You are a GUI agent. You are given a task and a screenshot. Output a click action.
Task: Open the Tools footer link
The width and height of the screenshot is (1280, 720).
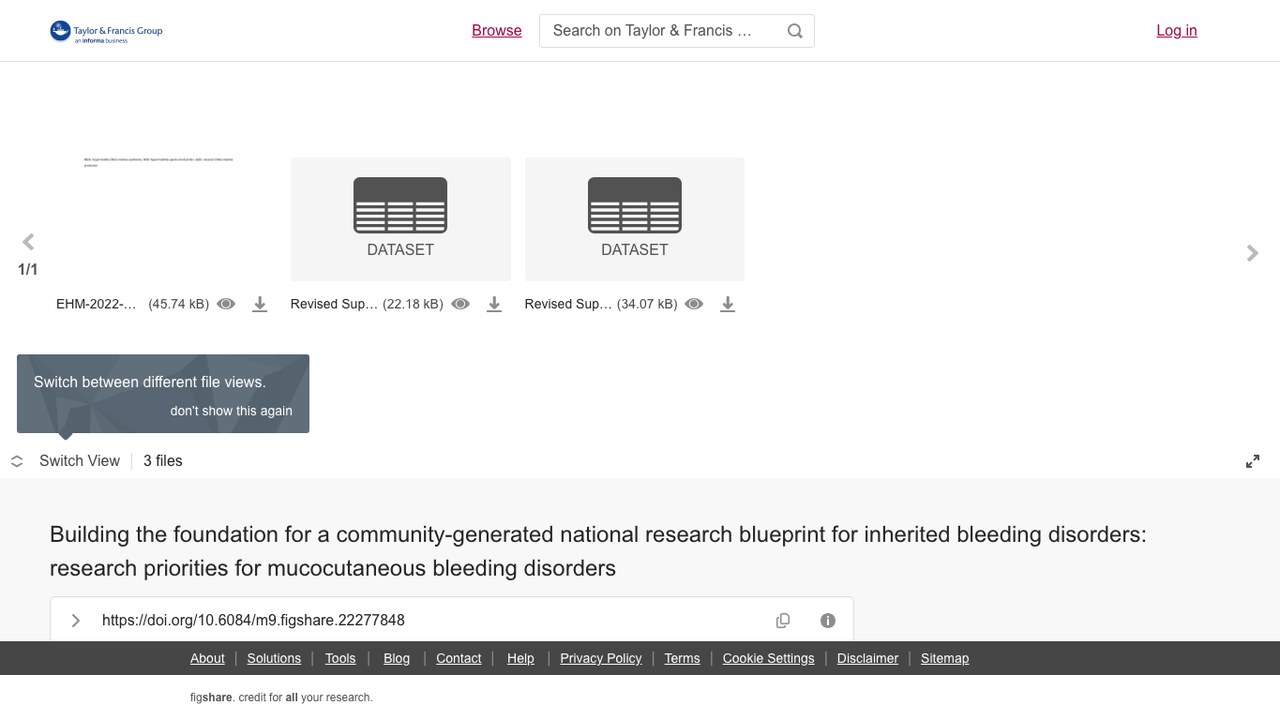(340, 658)
